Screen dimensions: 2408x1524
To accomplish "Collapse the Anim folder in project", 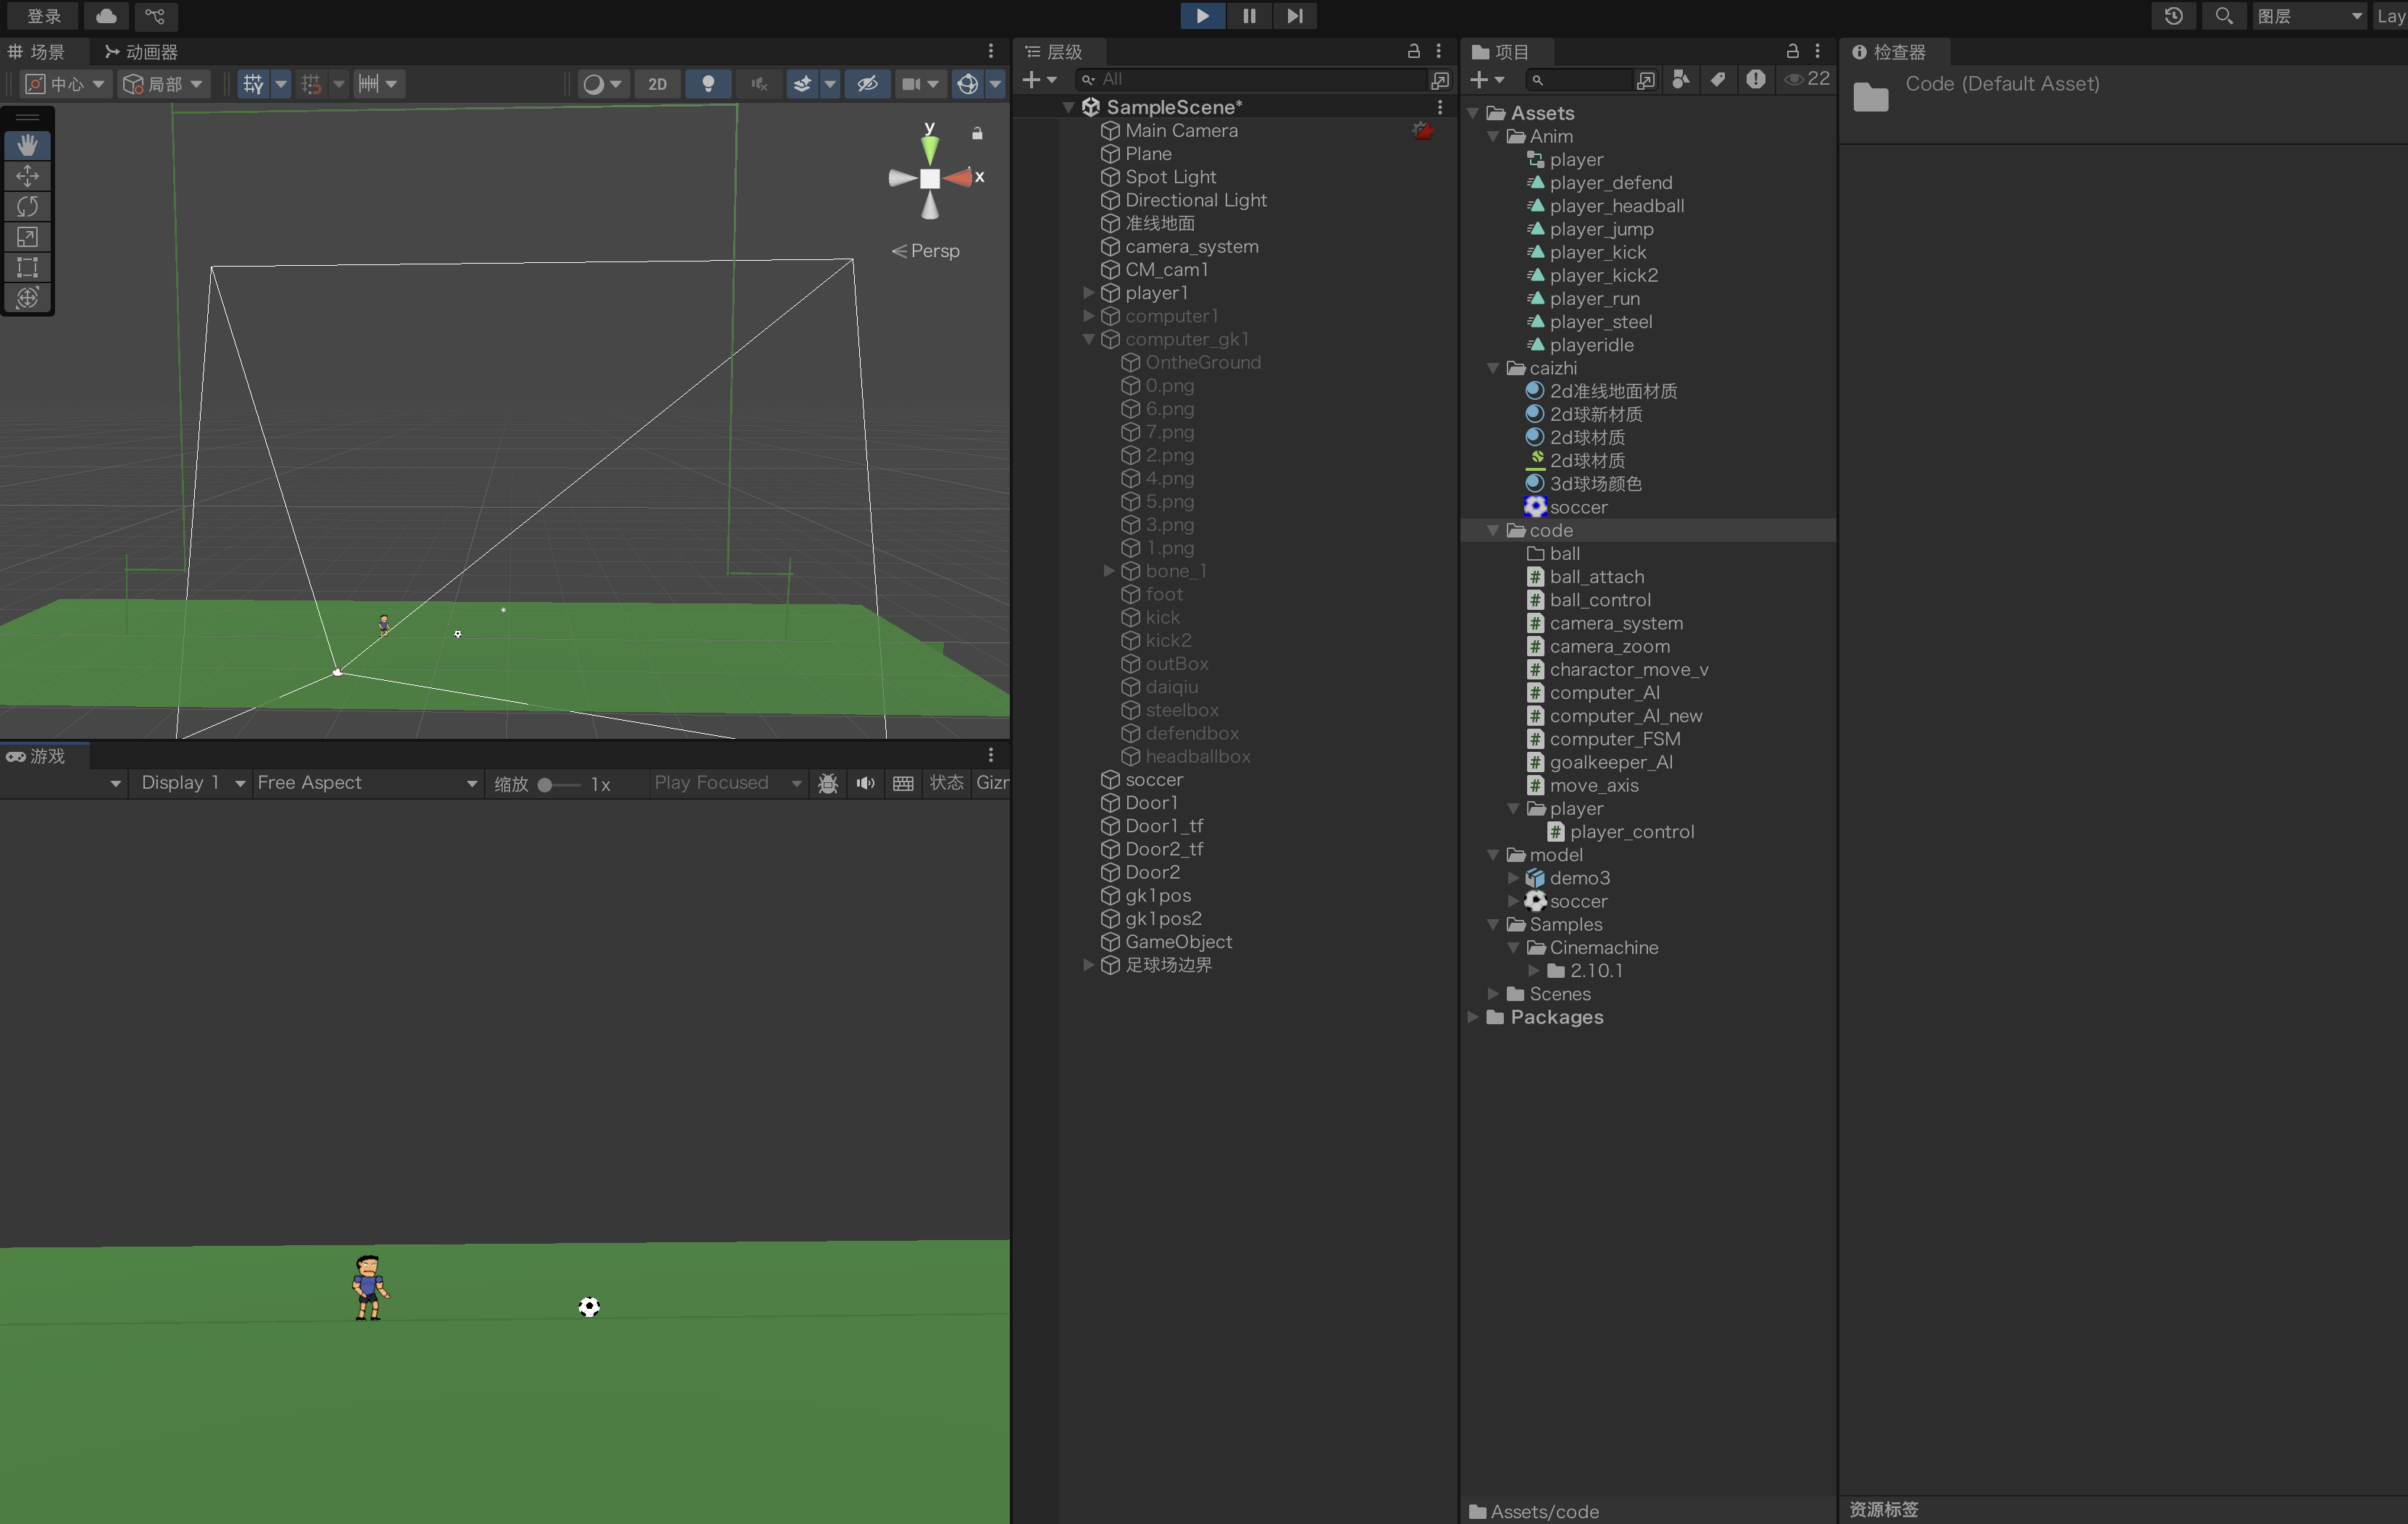I will click(1493, 137).
